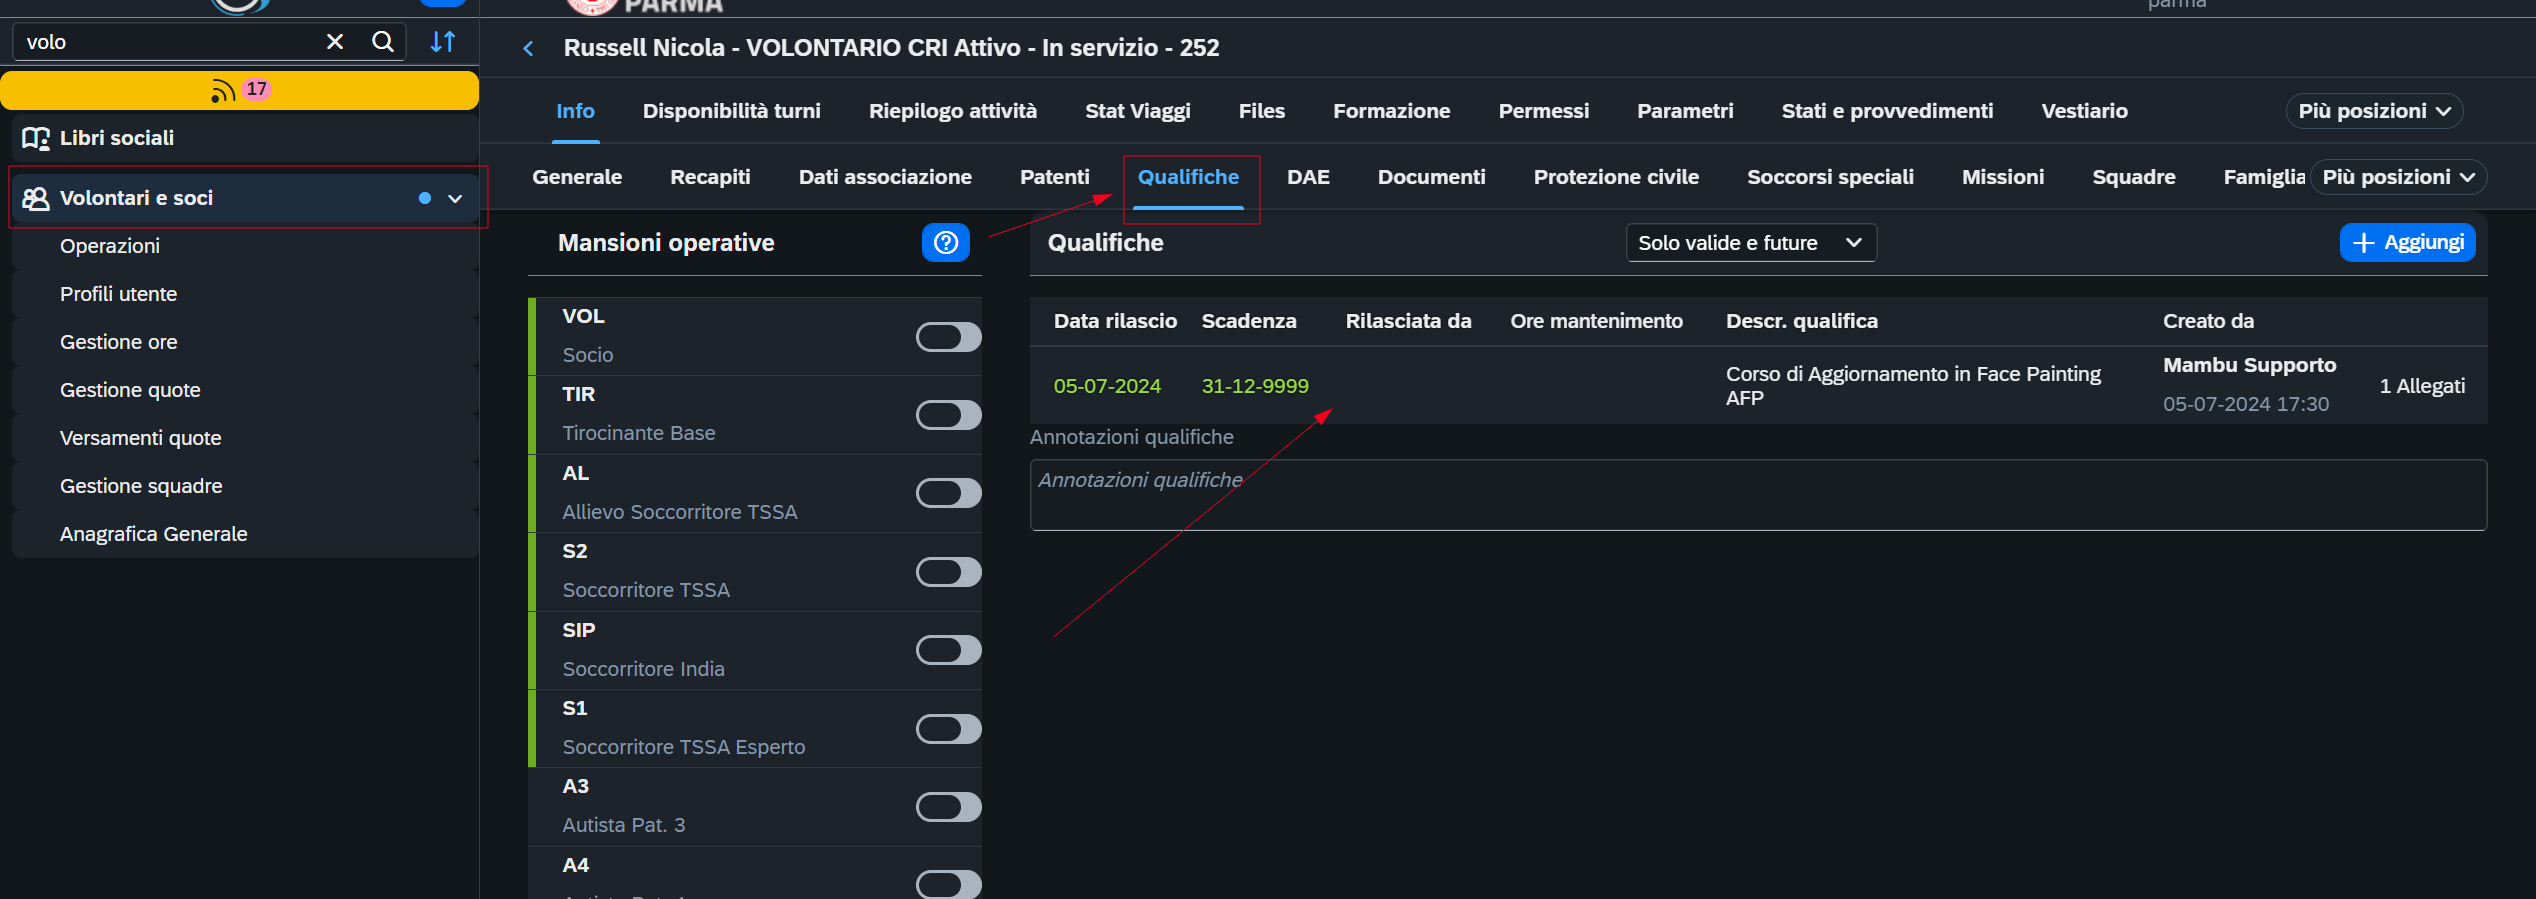The width and height of the screenshot is (2536, 899).
Task: Enable the TIR Tirocinante Base switch
Action: [x=948, y=415]
